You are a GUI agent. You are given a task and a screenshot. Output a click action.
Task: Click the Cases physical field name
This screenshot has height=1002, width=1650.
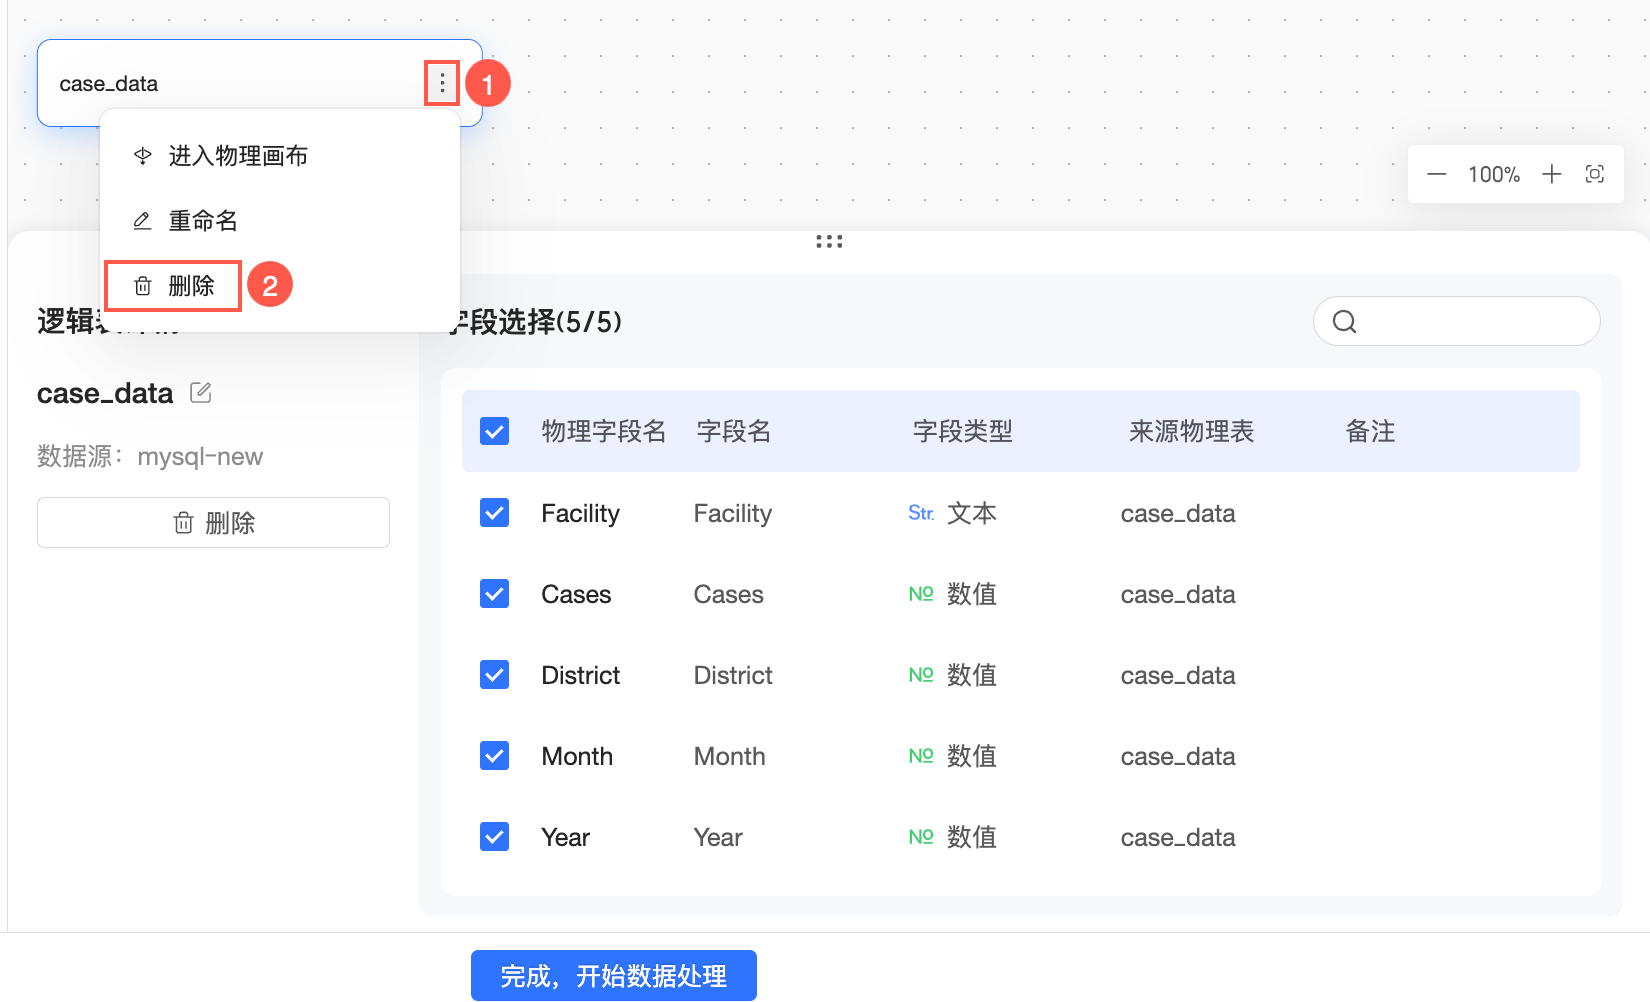pyautogui.click(x=576, y=594)
